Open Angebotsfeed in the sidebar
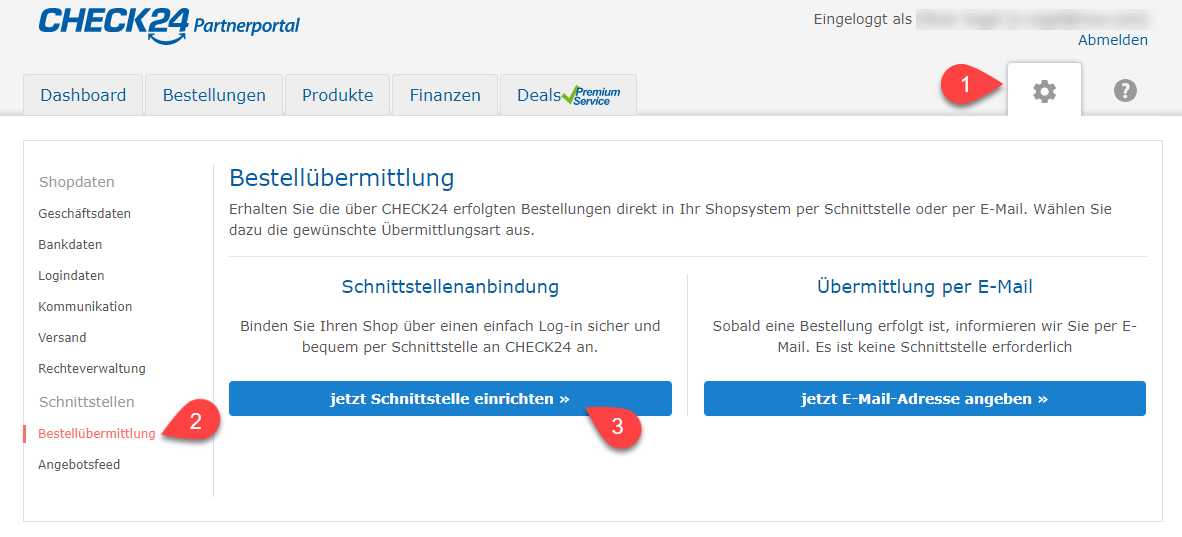 [79, 464]
